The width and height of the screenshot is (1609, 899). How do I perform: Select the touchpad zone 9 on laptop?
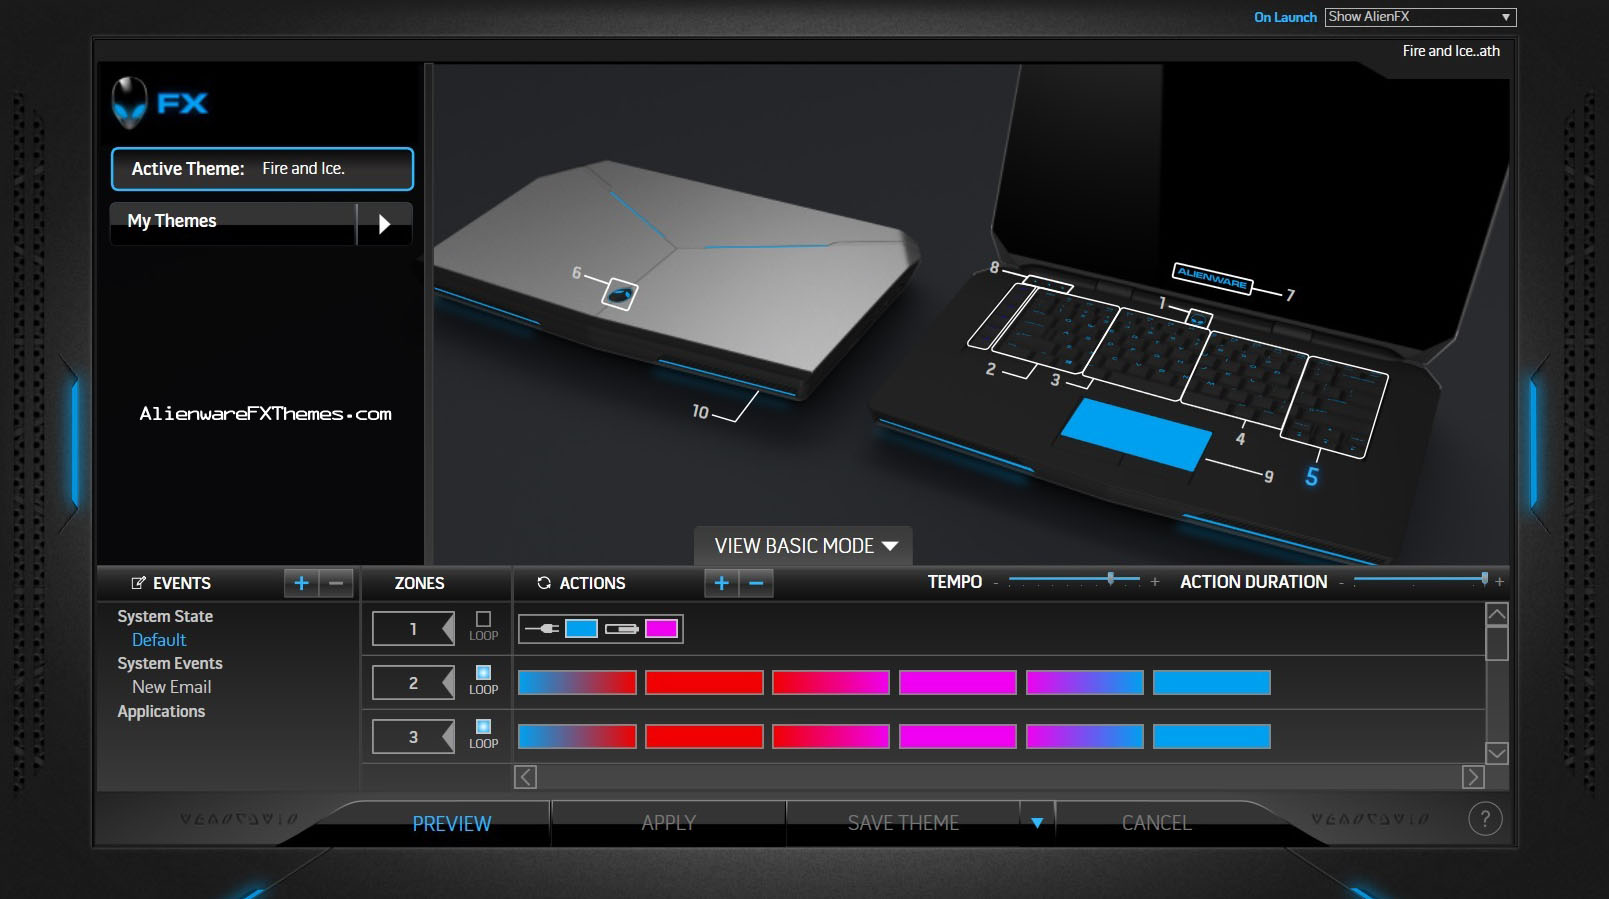[x=1136, y=434]
